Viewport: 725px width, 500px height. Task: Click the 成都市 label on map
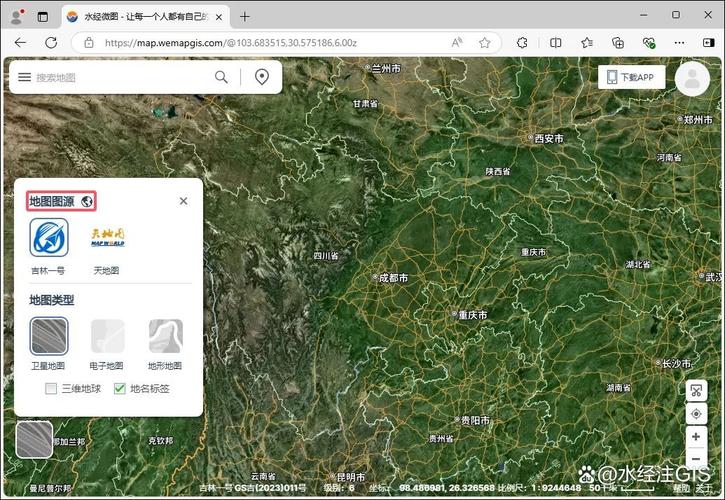click(393, 278)
